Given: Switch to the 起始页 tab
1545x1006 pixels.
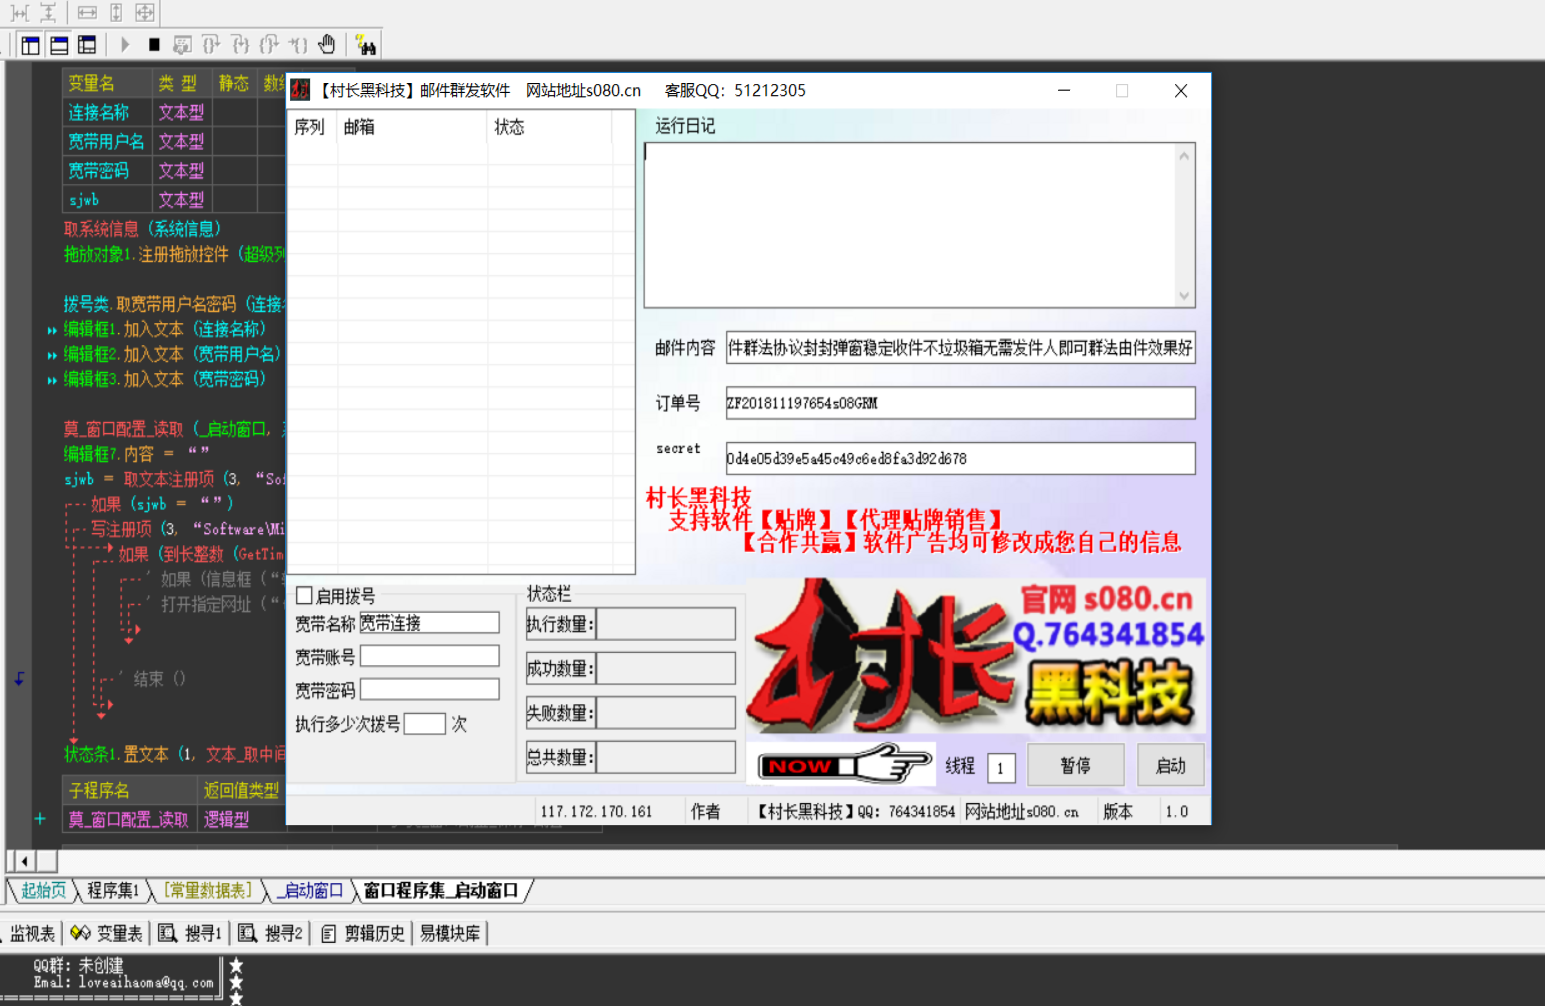Looking at the screenshot, I should (43, 890).
